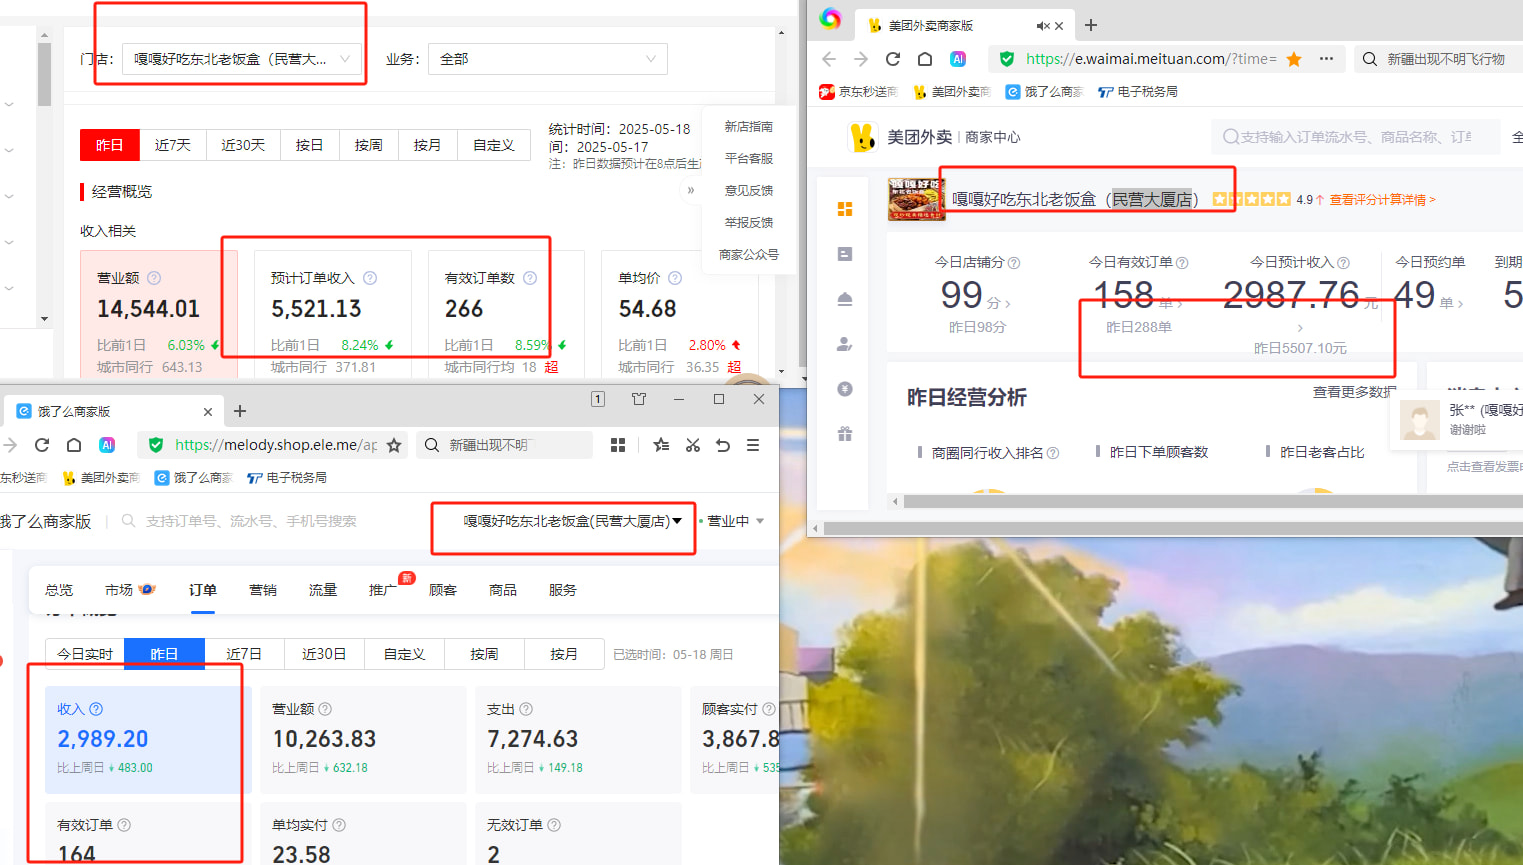Image resolution: width=1523 pixels, height=865 pixels.
Task: Click top-left window left vertical scrollbar
Action: point(44,75)
